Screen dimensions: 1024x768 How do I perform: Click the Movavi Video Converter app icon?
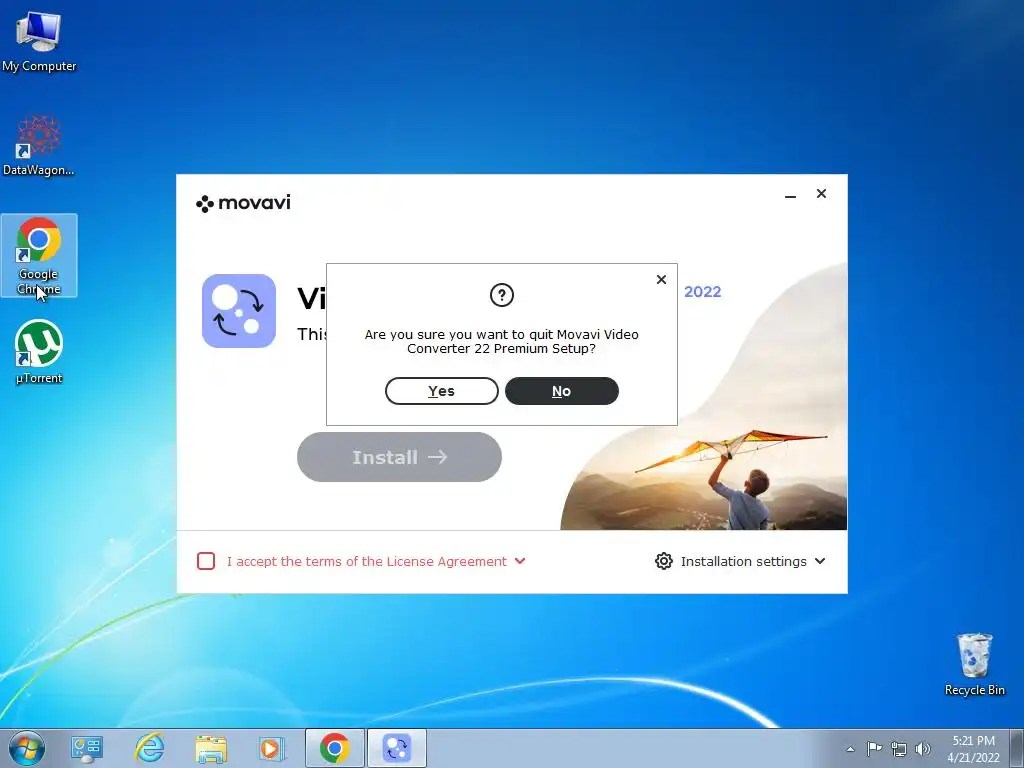(239, 311)
